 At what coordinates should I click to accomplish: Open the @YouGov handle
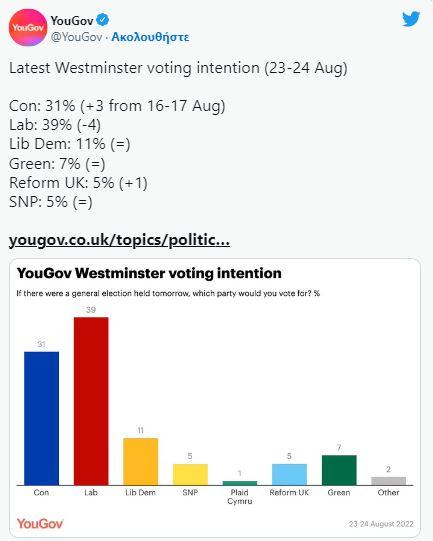click(x=77, y=37)
